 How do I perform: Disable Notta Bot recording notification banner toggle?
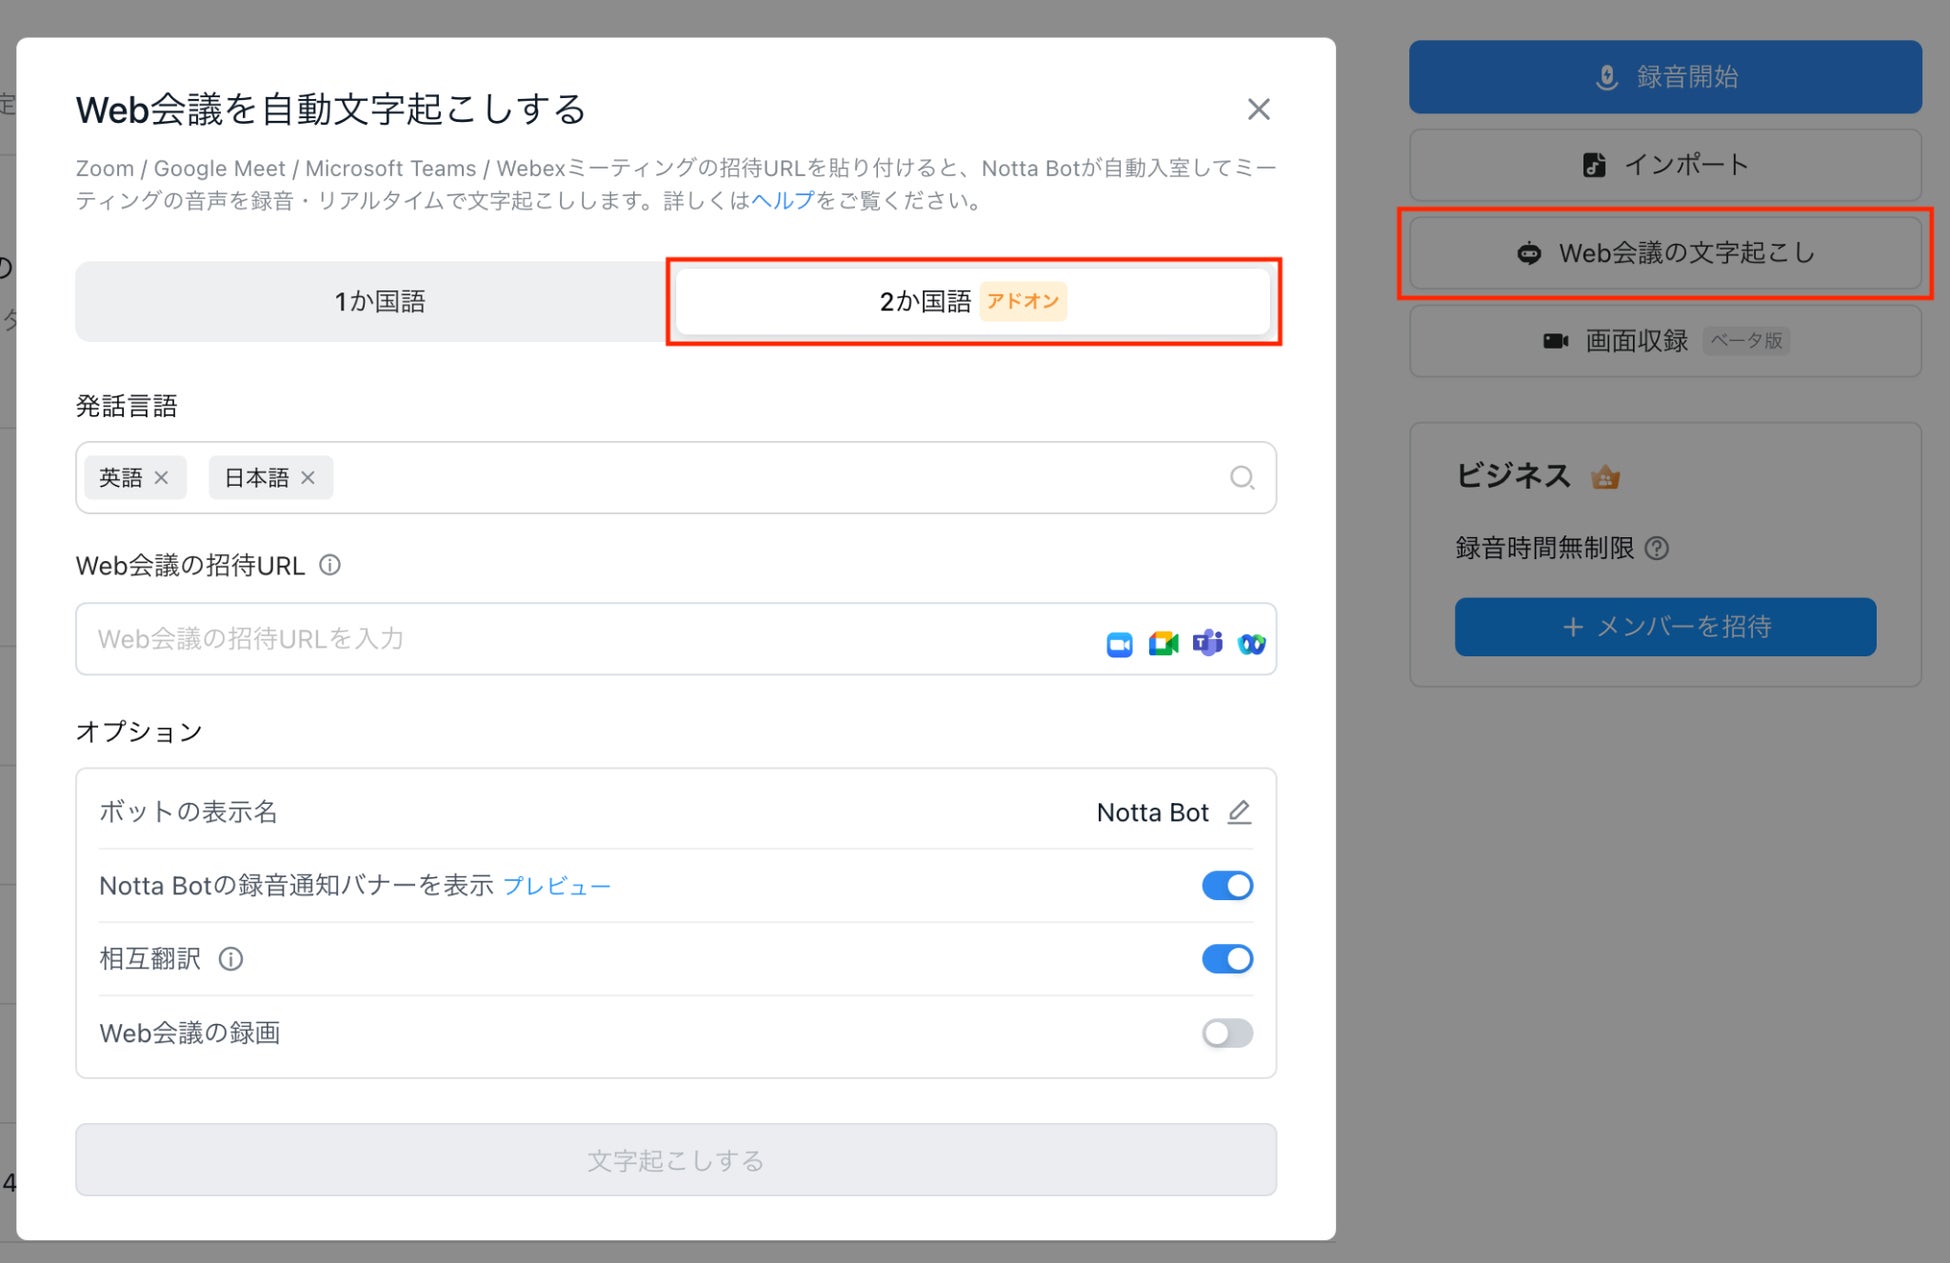coord(1226,885)
